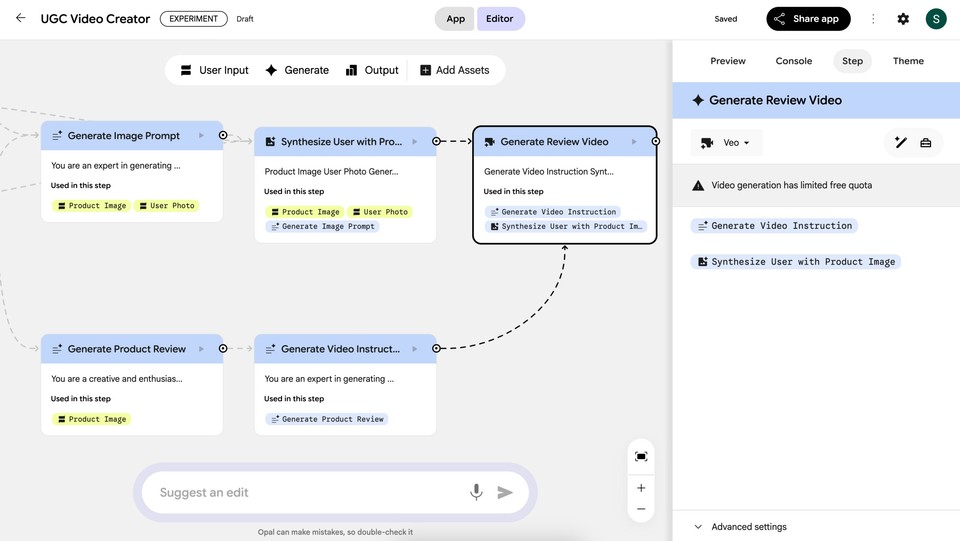
Task: Click the send arrow in edit box
Action: [x=505, y=492]
